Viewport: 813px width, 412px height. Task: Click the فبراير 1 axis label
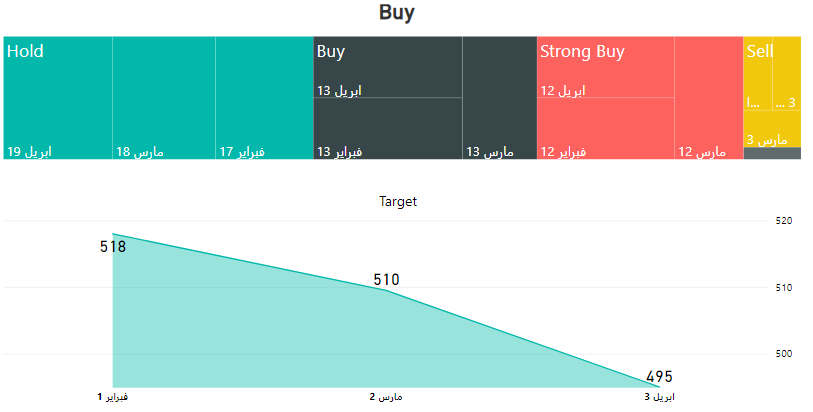113,397
